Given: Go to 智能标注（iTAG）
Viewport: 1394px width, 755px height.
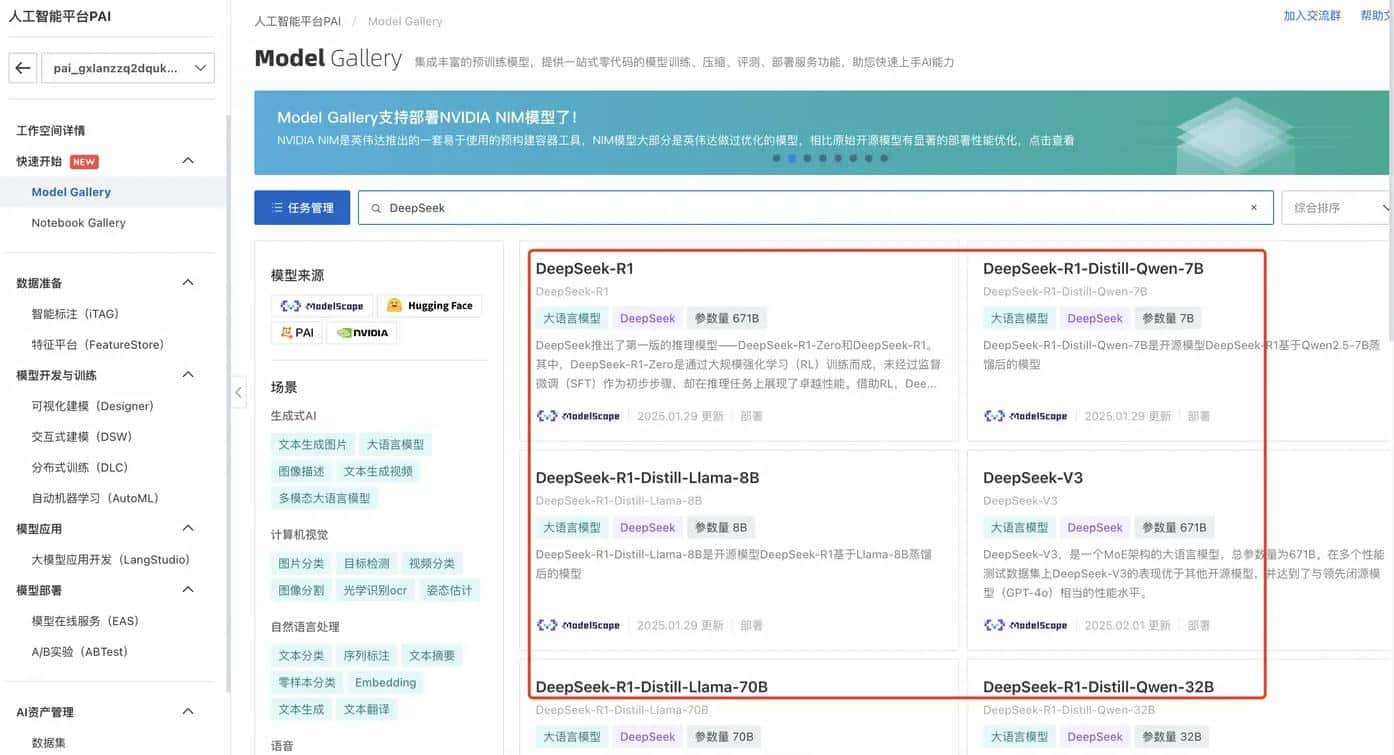Looking at the screenshot, I should 75,314.
